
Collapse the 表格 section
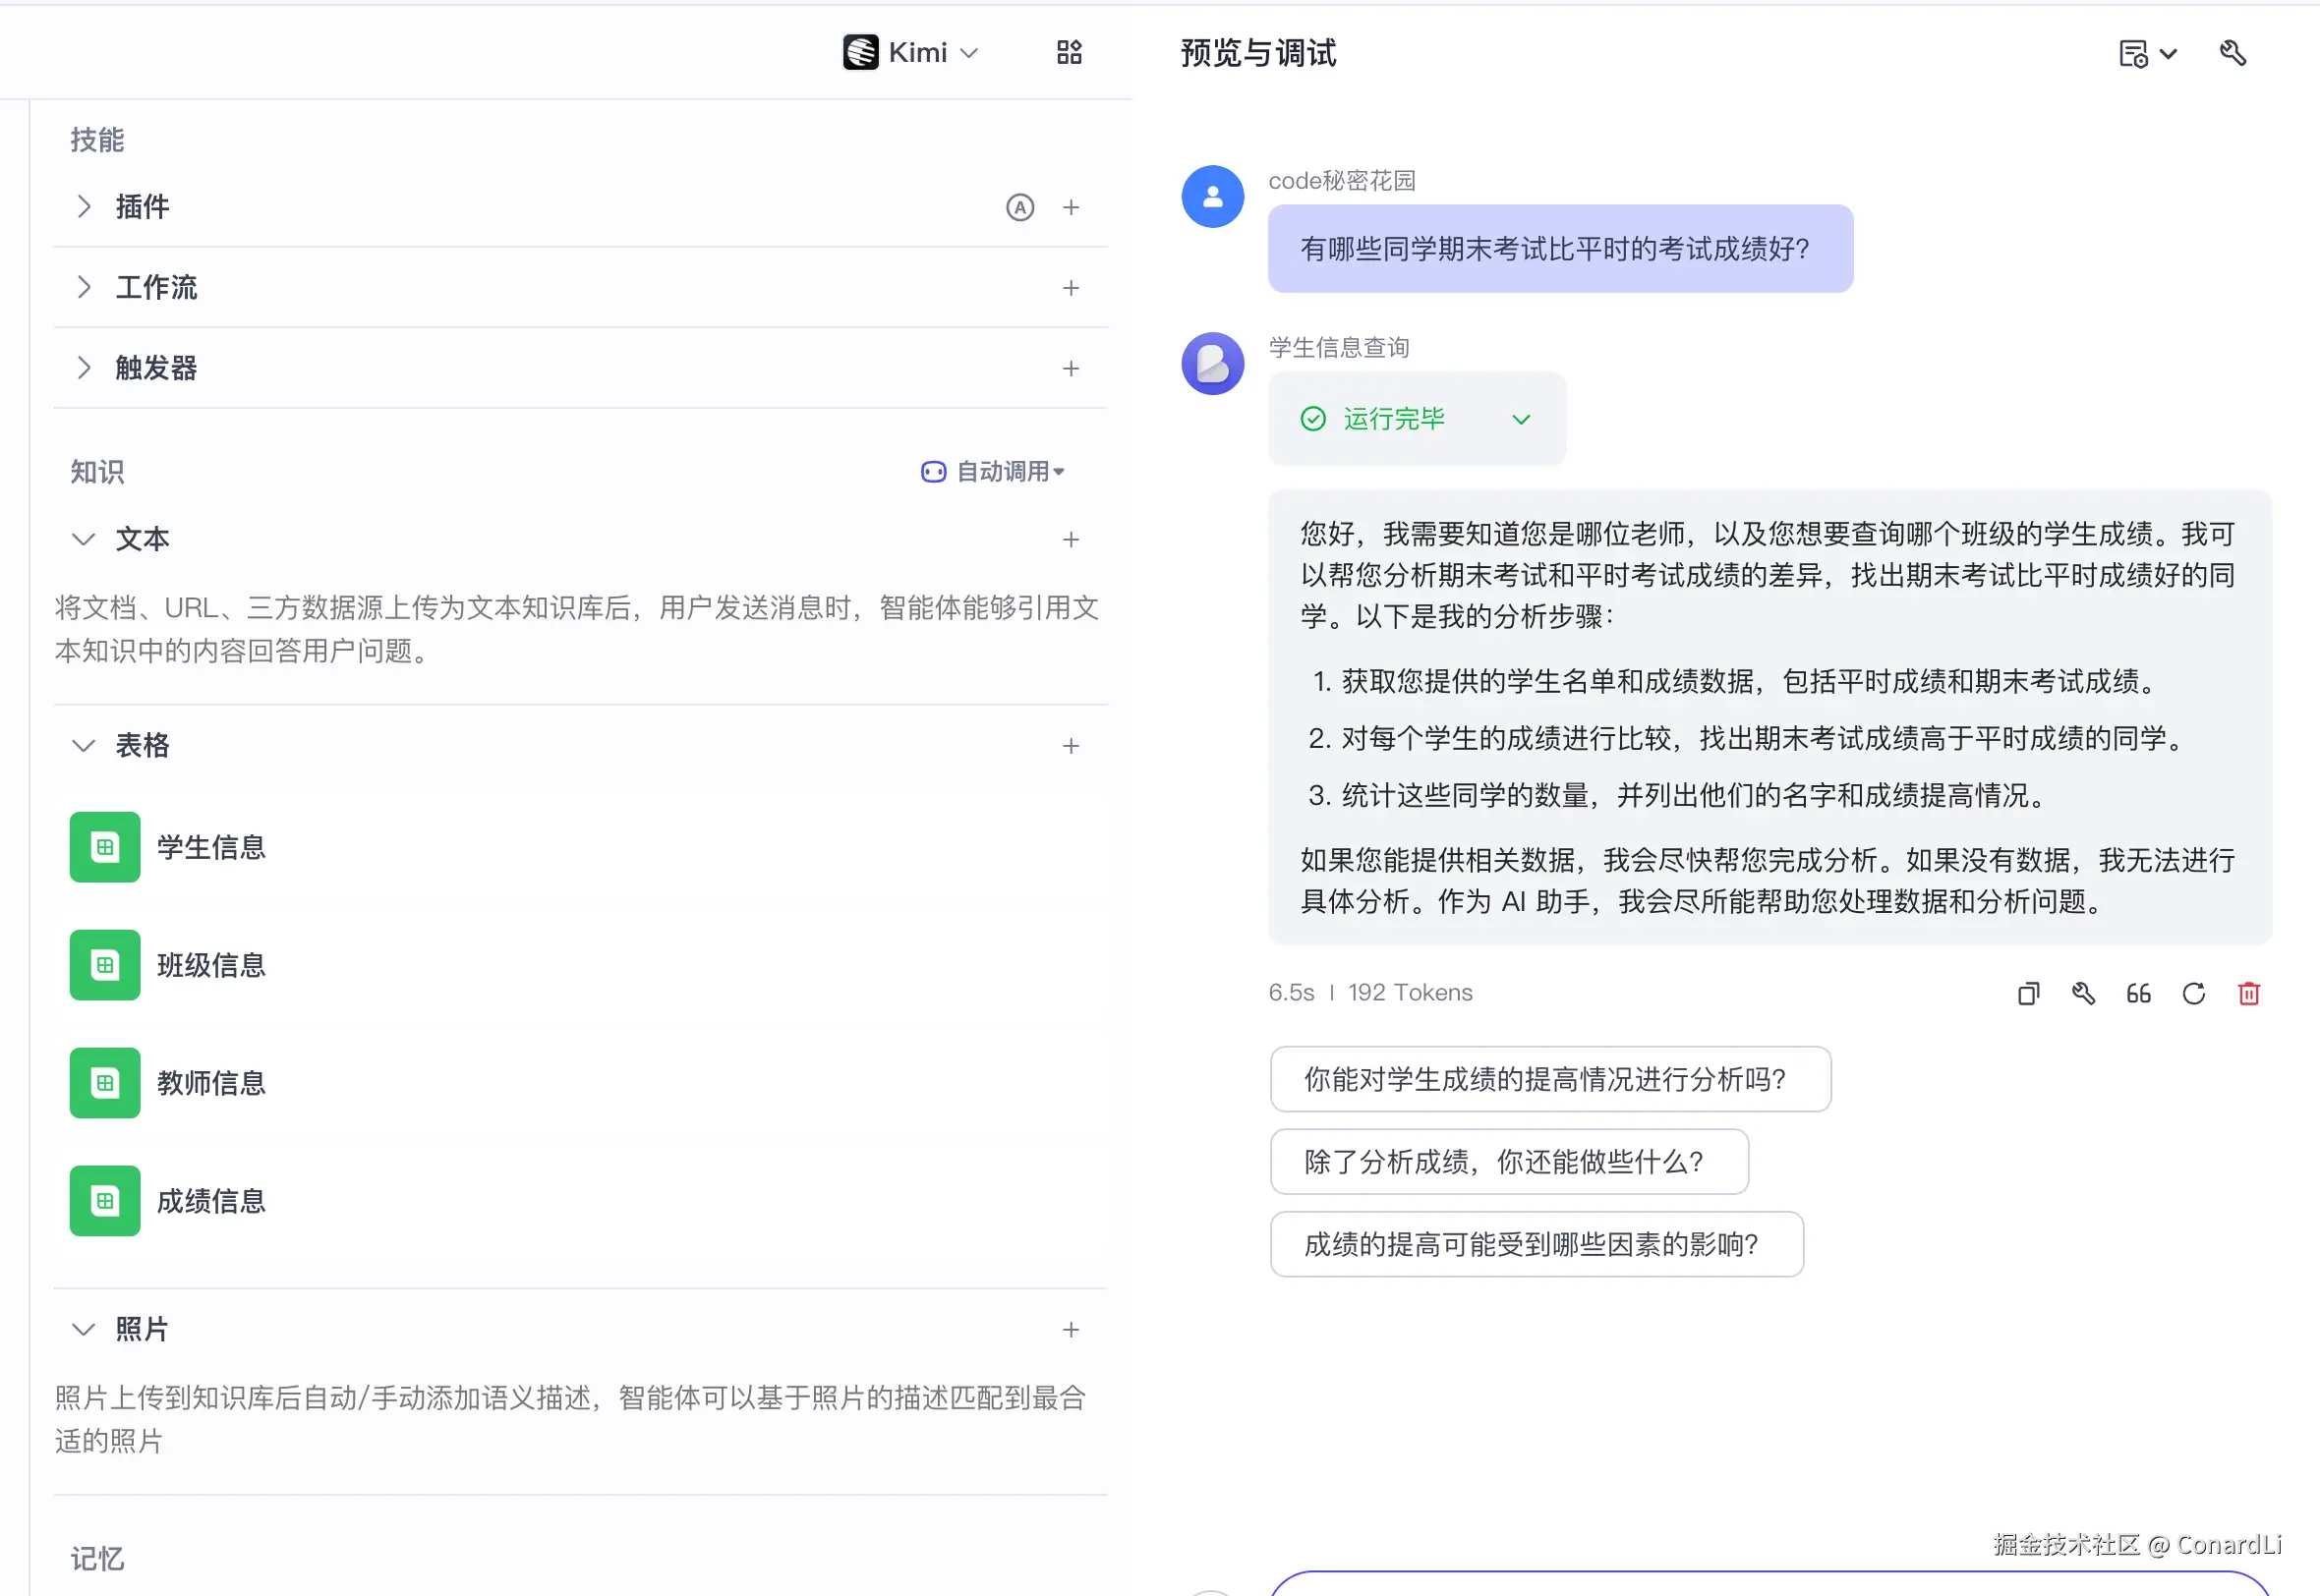84,745
